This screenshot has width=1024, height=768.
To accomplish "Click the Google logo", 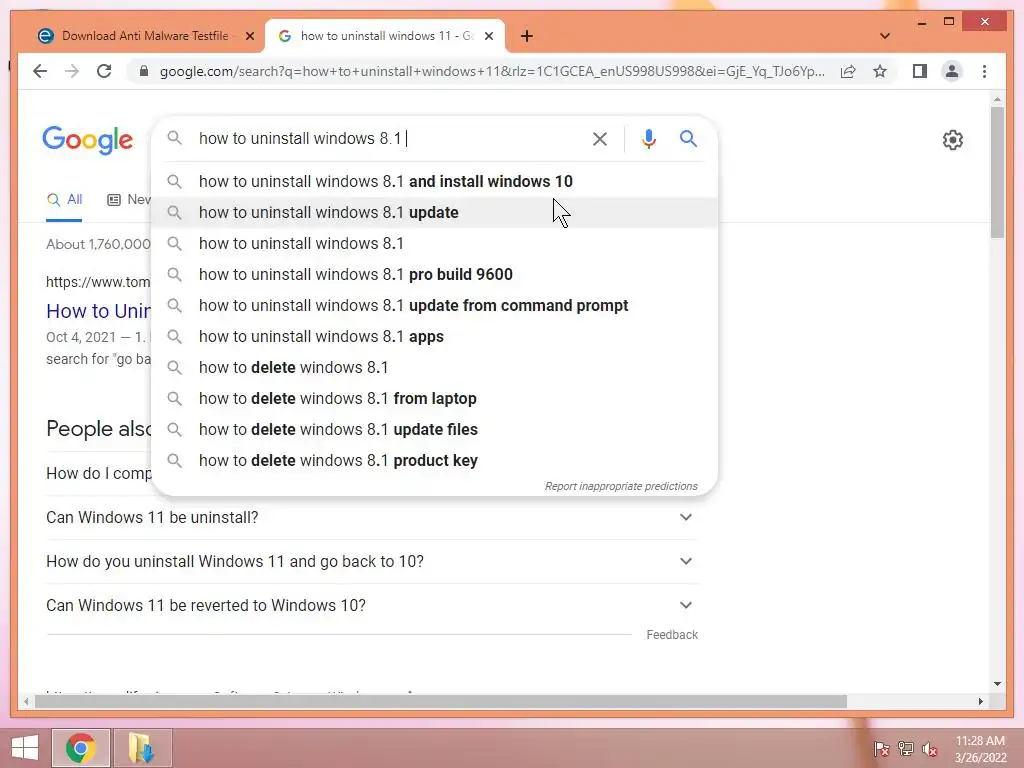I will (x=88, y=140).
